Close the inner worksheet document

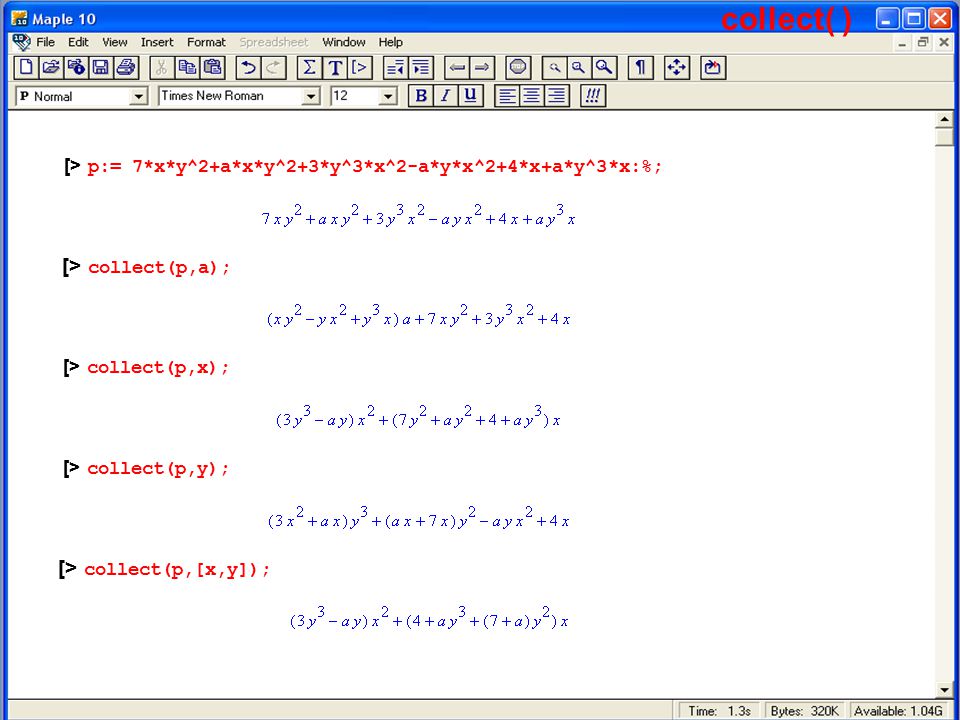943,43
